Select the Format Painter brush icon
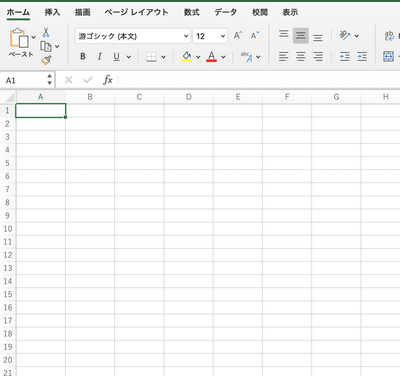The height and width of the screenshot is (376, 400). tap(46, 60)
